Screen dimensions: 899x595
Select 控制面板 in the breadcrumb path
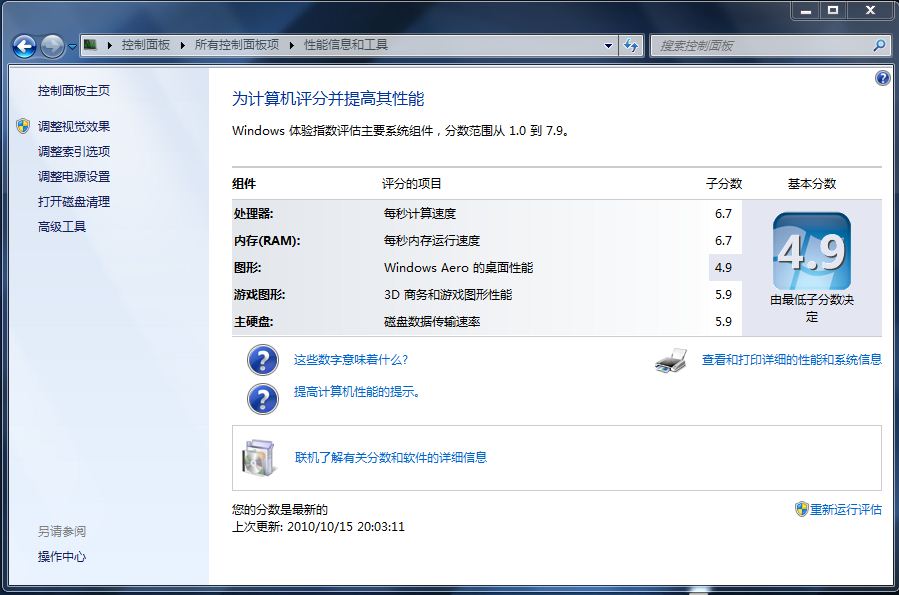(146, 45)
